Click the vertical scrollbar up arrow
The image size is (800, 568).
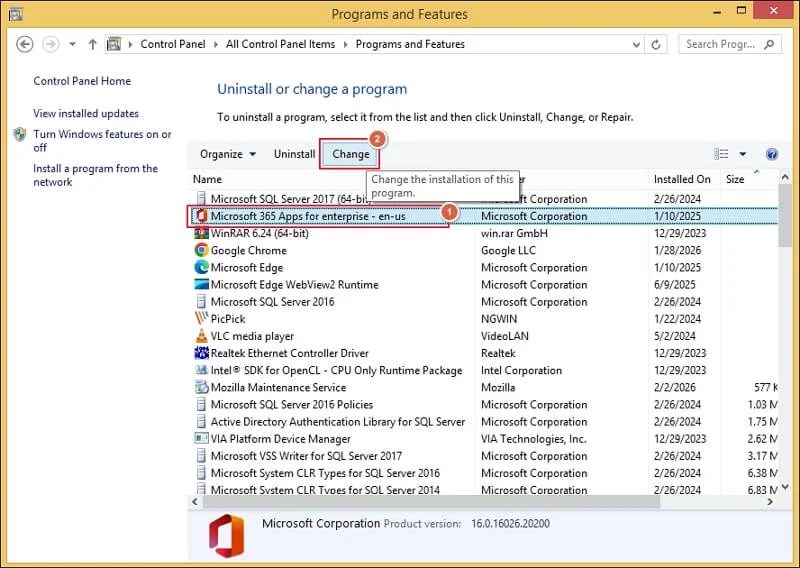785,177
